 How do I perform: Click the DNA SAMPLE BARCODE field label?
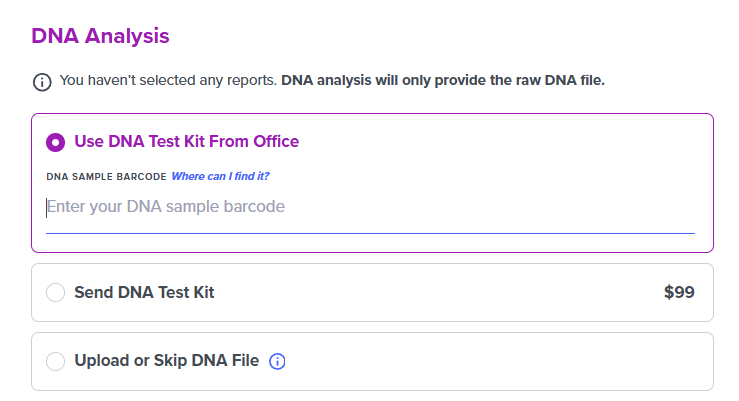pyautogui.click(x=106, y=177)
